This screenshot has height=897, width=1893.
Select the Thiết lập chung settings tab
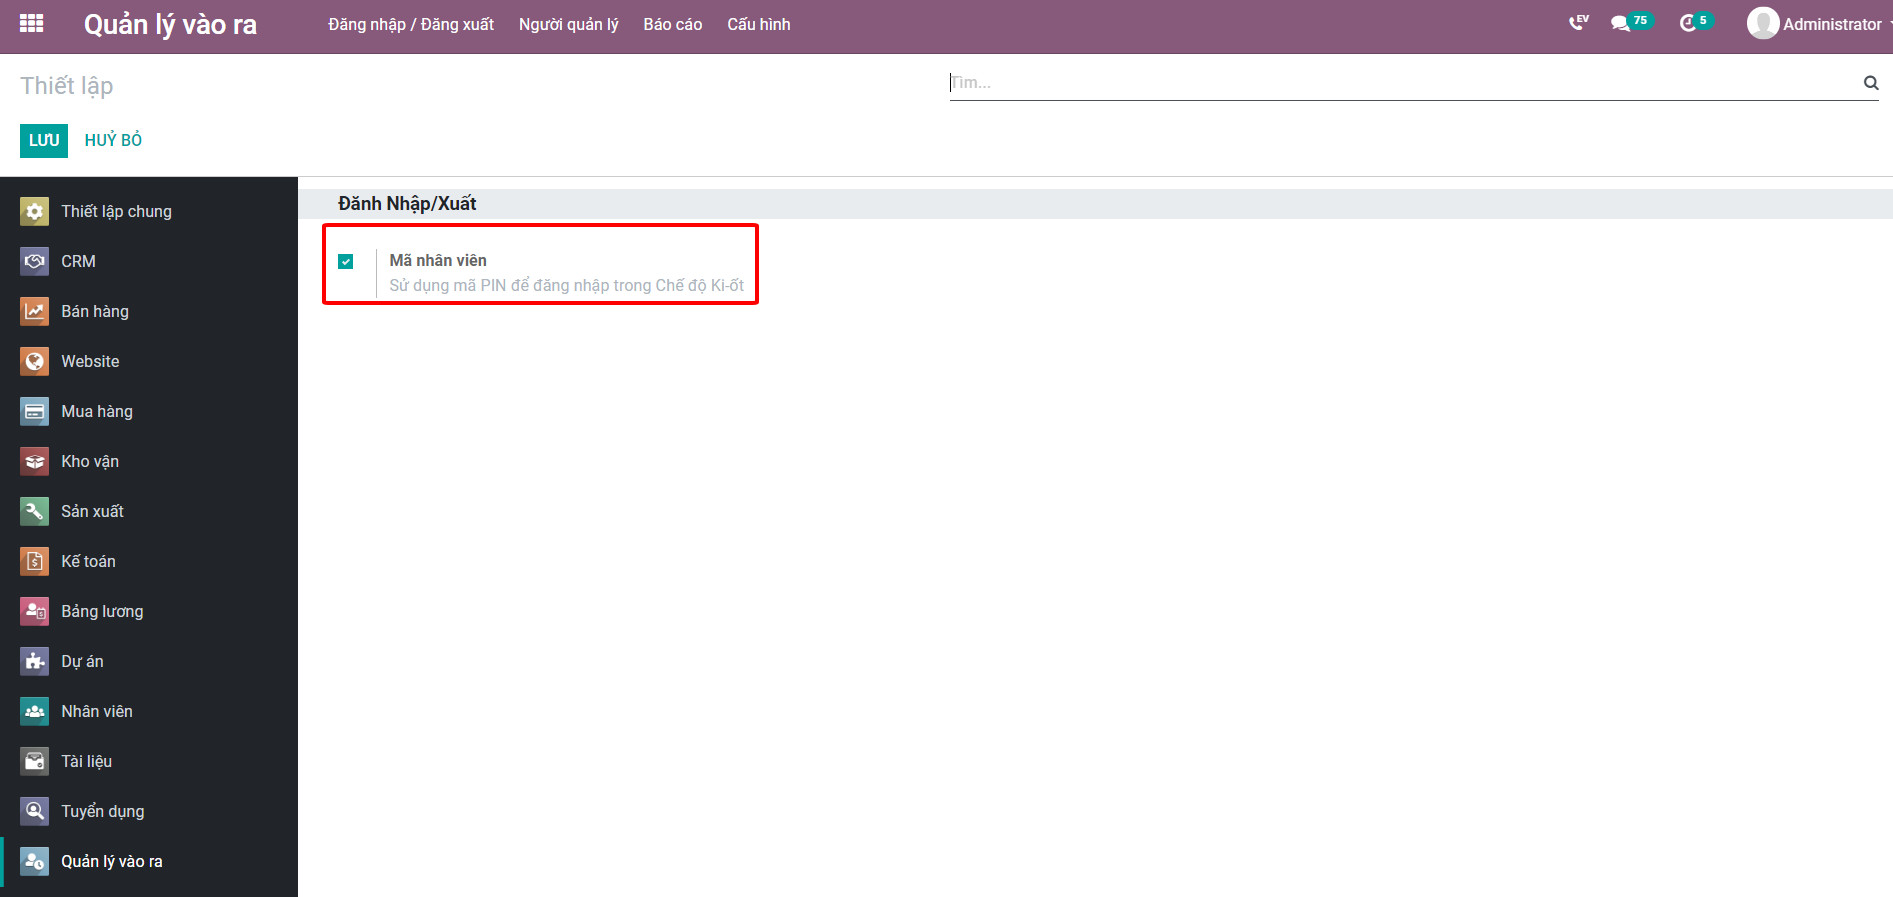(x=149, y=211)
